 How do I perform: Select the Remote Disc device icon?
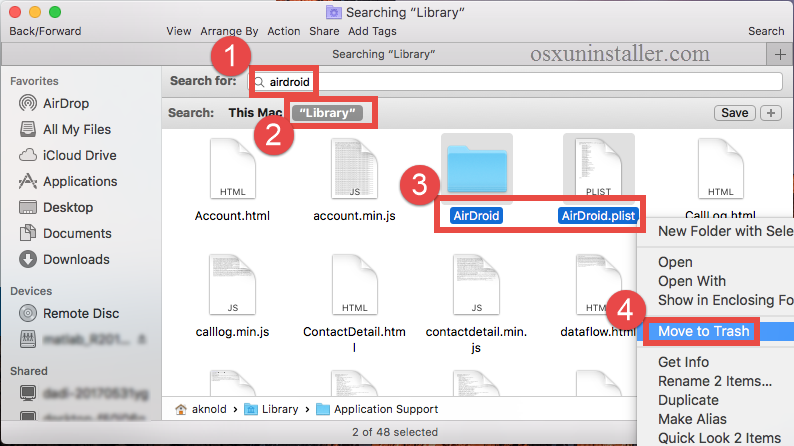[28, 313]
